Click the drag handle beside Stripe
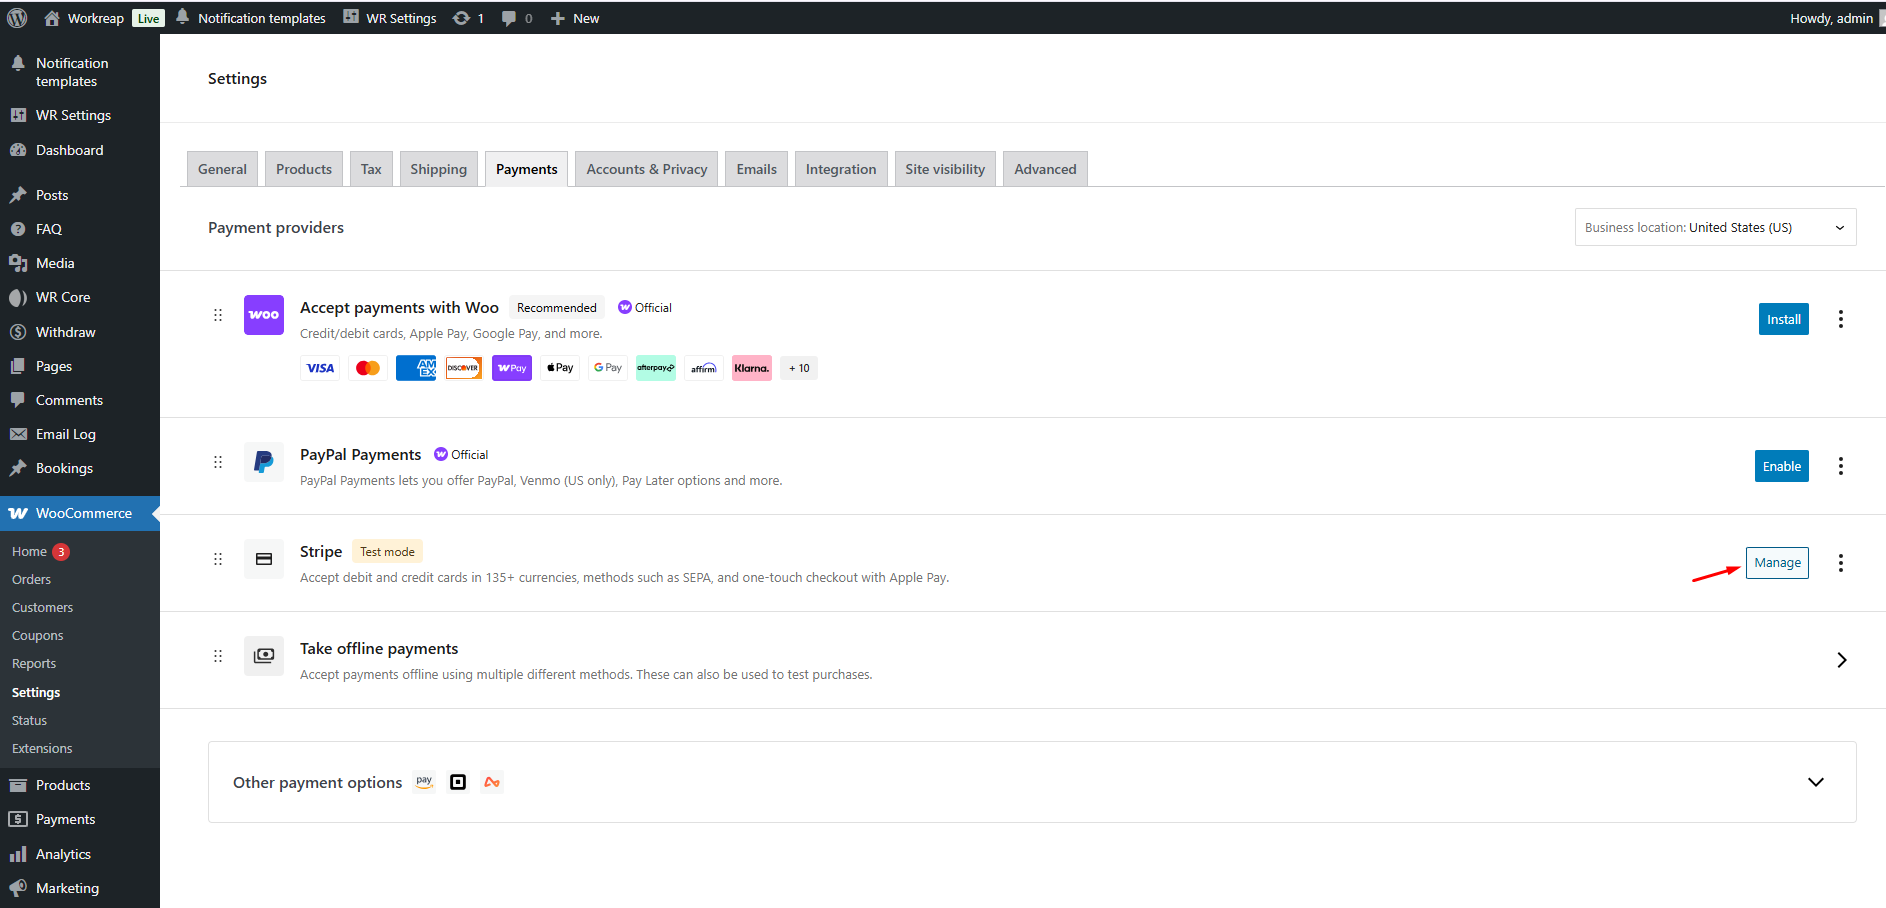Image resolution: width=1886 pixels, height=908 pixels. tap(218, 559)
